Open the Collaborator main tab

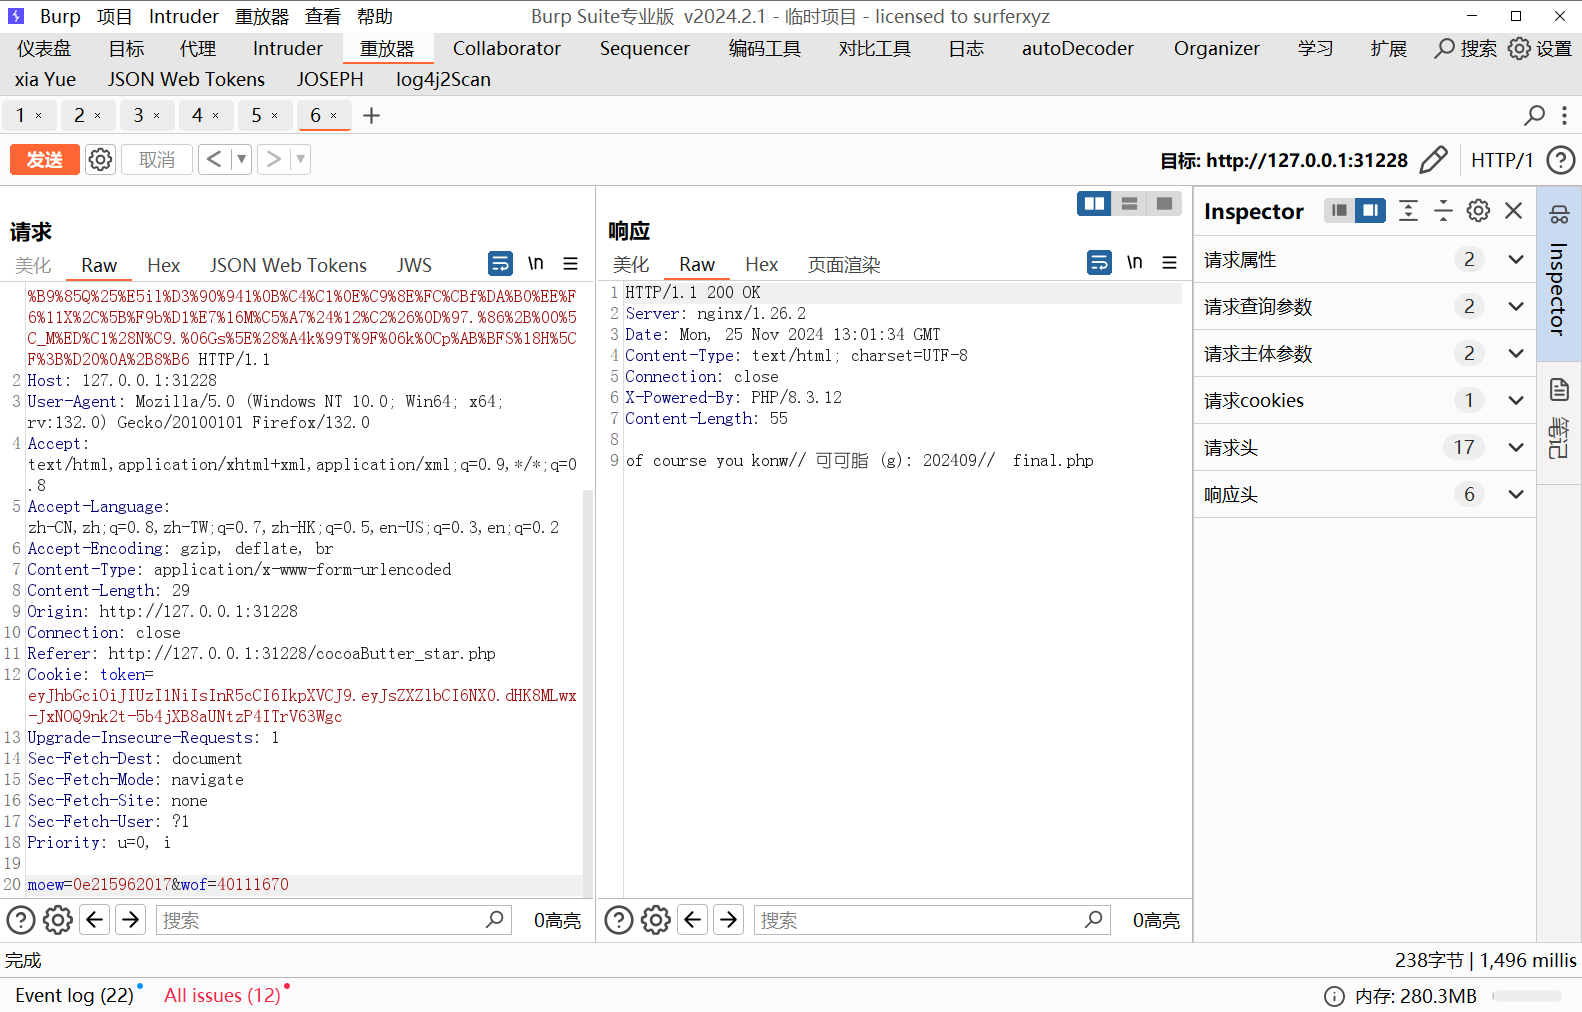click(x=507, y=48)
